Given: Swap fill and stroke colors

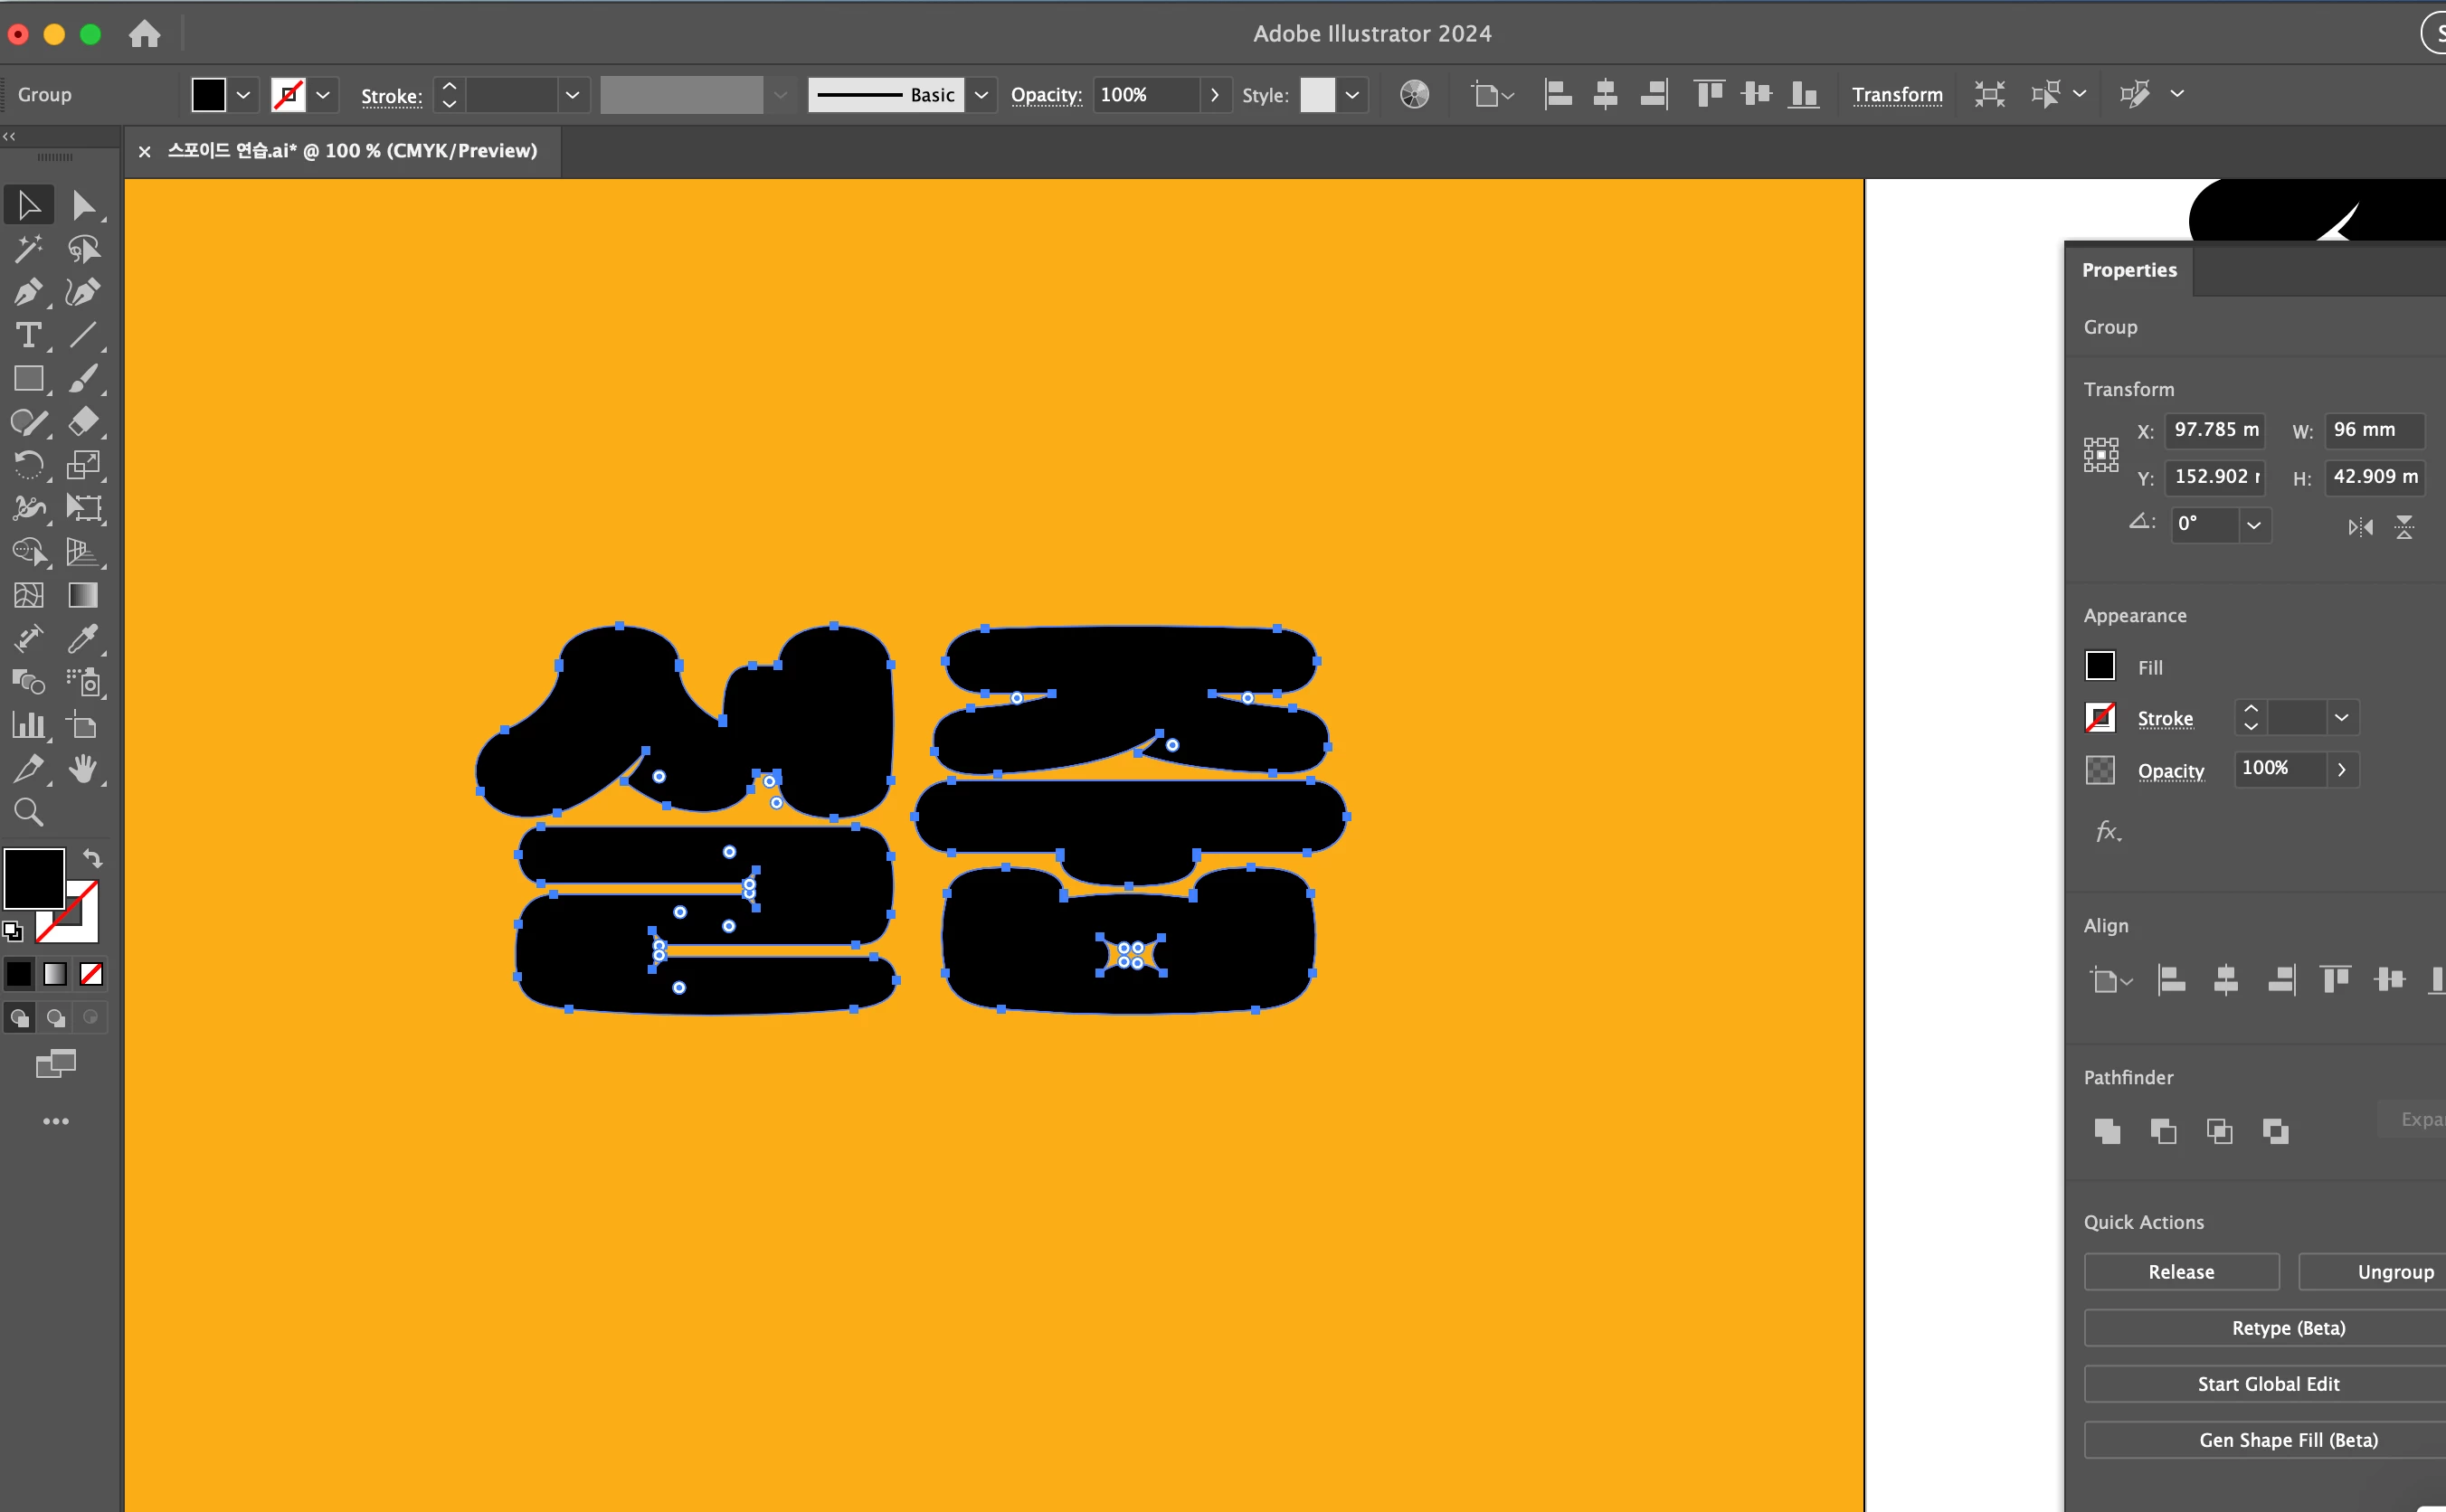Looking at the screenshot, I should [x=92, y=858].
